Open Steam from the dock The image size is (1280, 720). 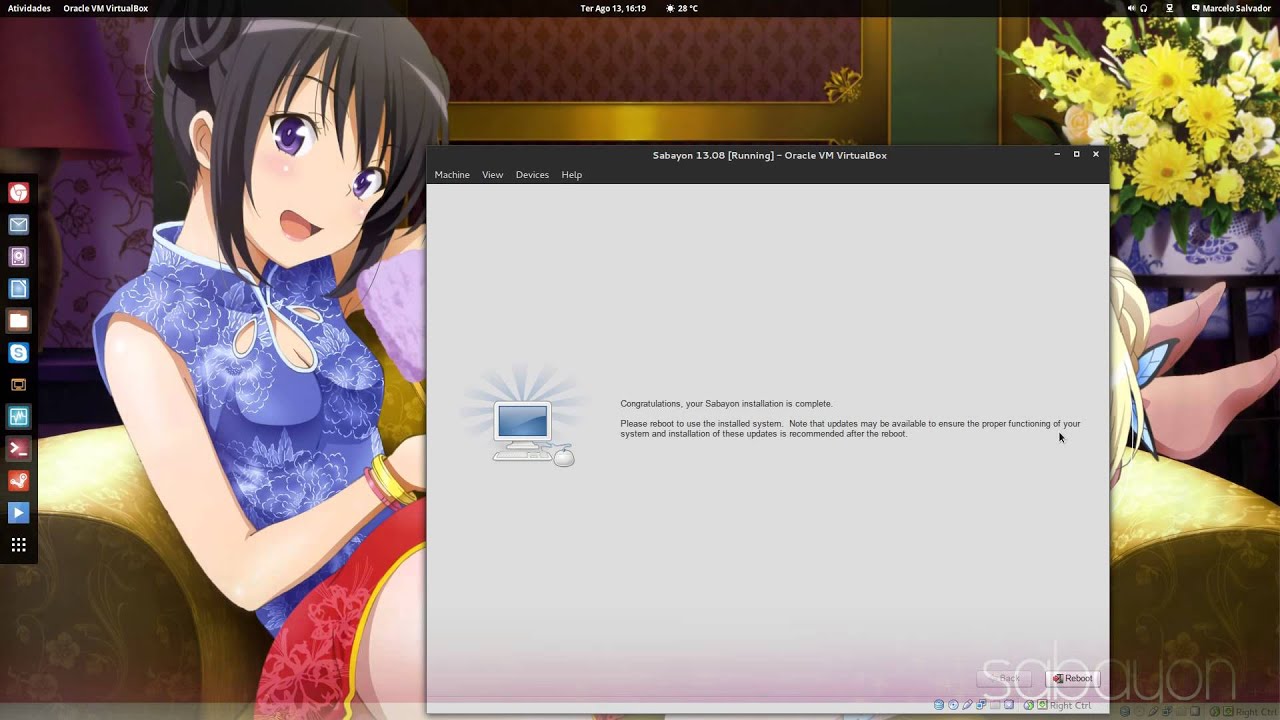tap(18, 481)
